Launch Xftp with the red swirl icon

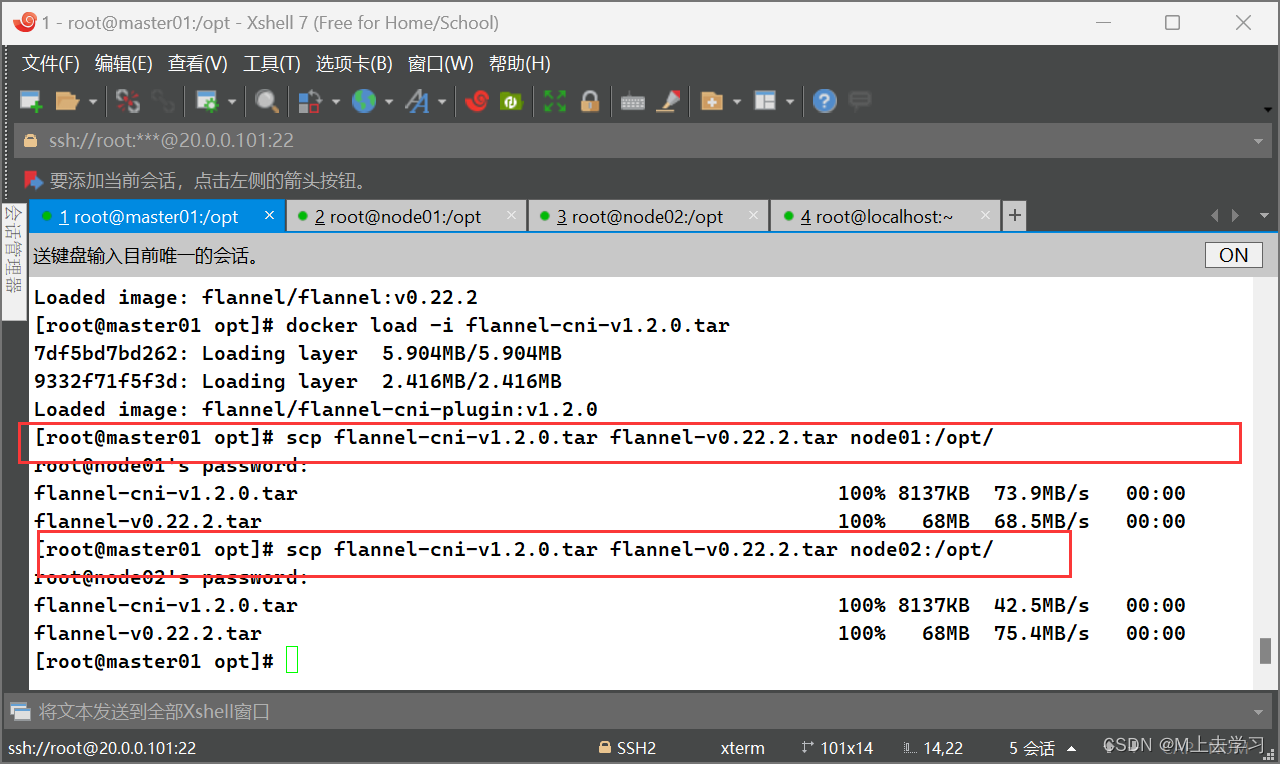pyautogui.click(x=477, y=101)
